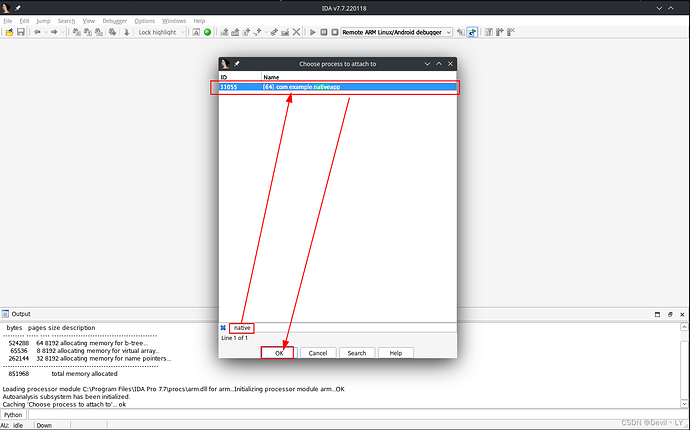Click the 'AU: idle' status bar entry
690x430 pixels.
[x=13, y=425]
